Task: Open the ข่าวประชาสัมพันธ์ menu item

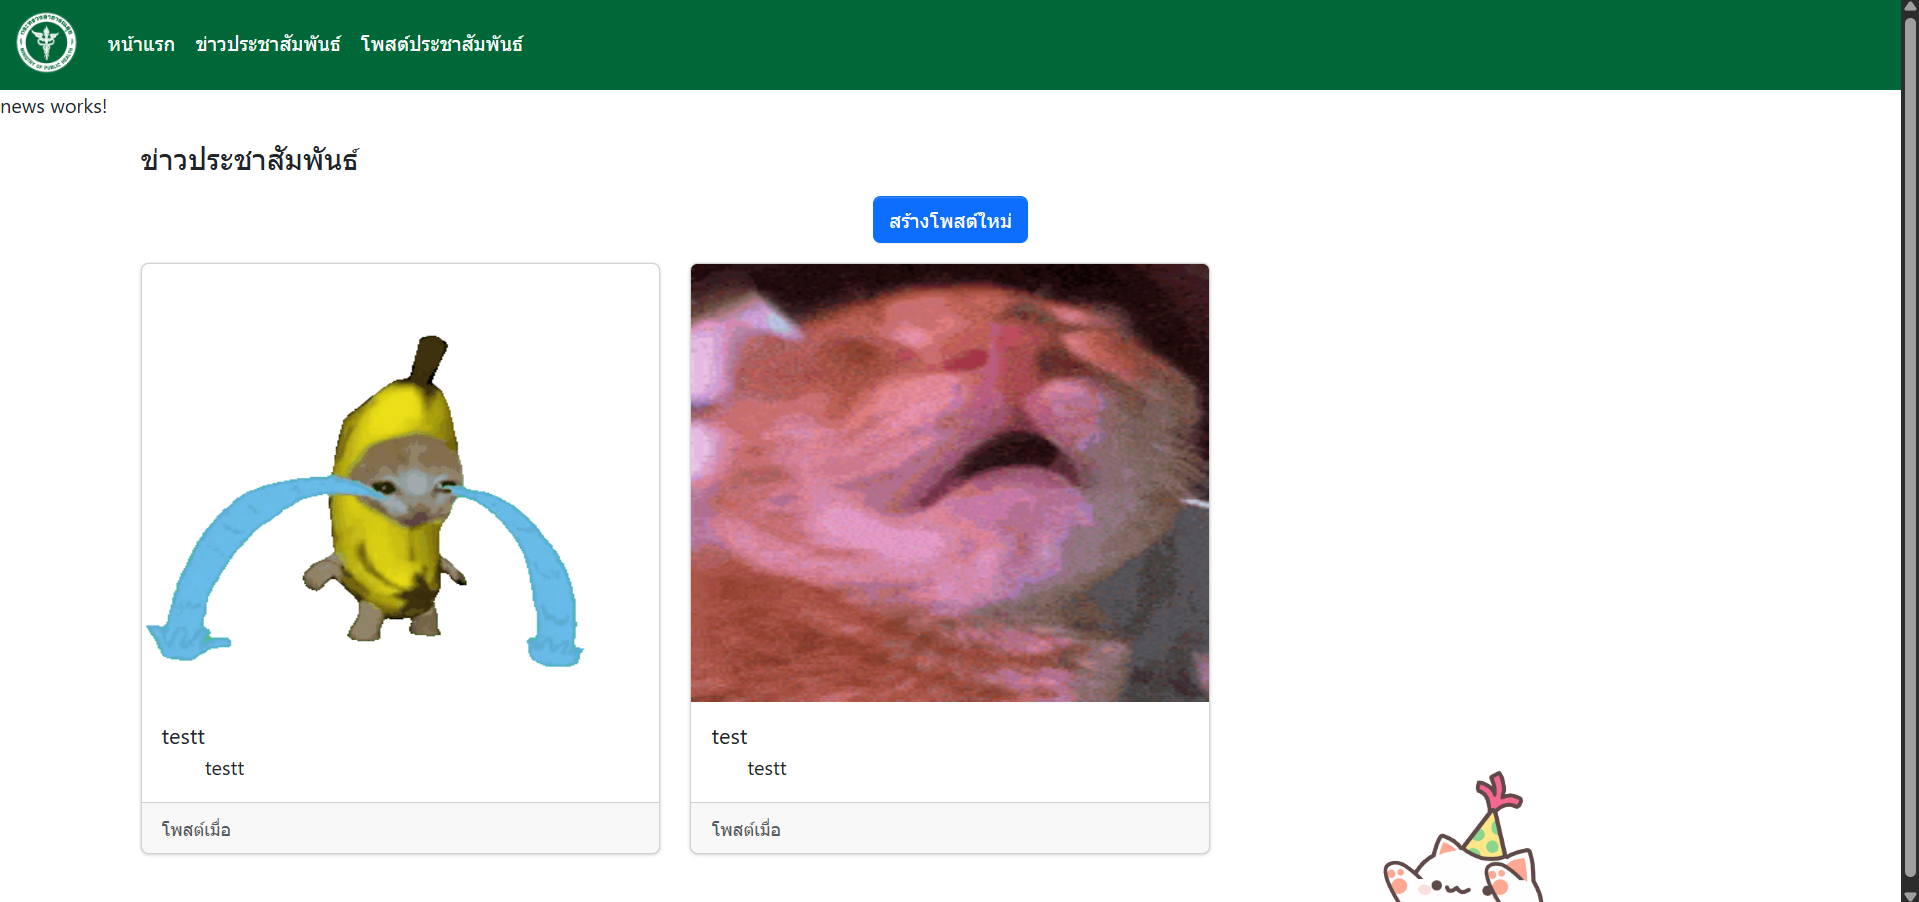Action: (x=268, y=44)
